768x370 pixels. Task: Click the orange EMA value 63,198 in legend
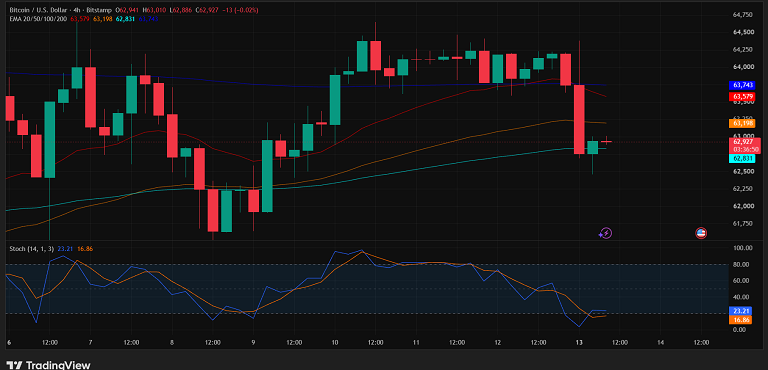click(x=102, y=19)
